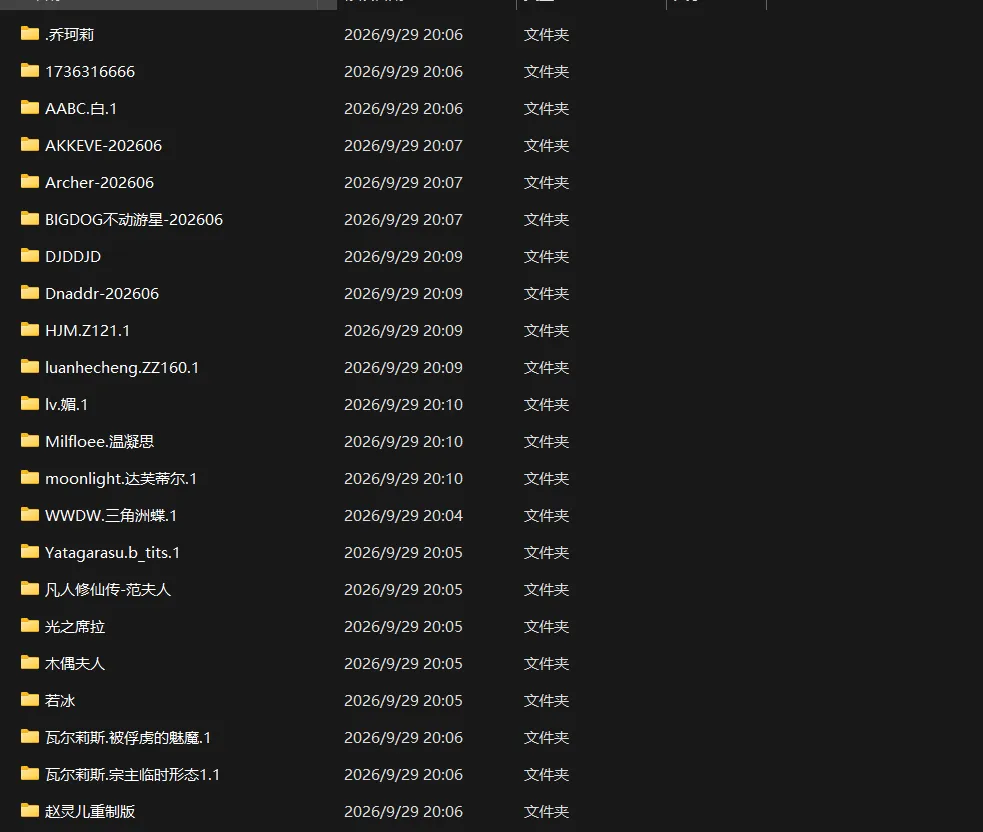Viewport: 983px width, 832px height.
Task: Select the folder named 若冰
Action: [60, 700]
